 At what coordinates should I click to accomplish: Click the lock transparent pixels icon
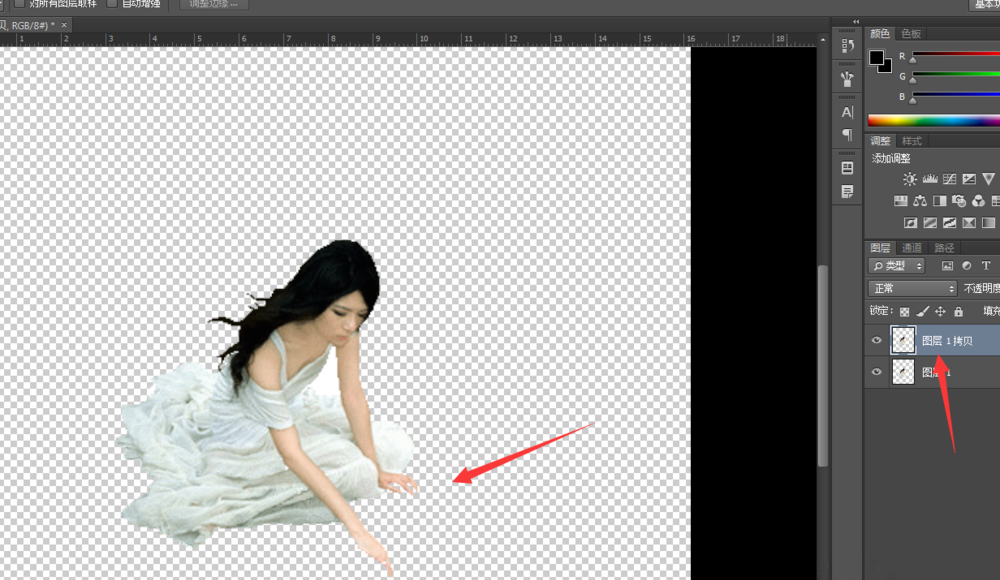point(905,311)
